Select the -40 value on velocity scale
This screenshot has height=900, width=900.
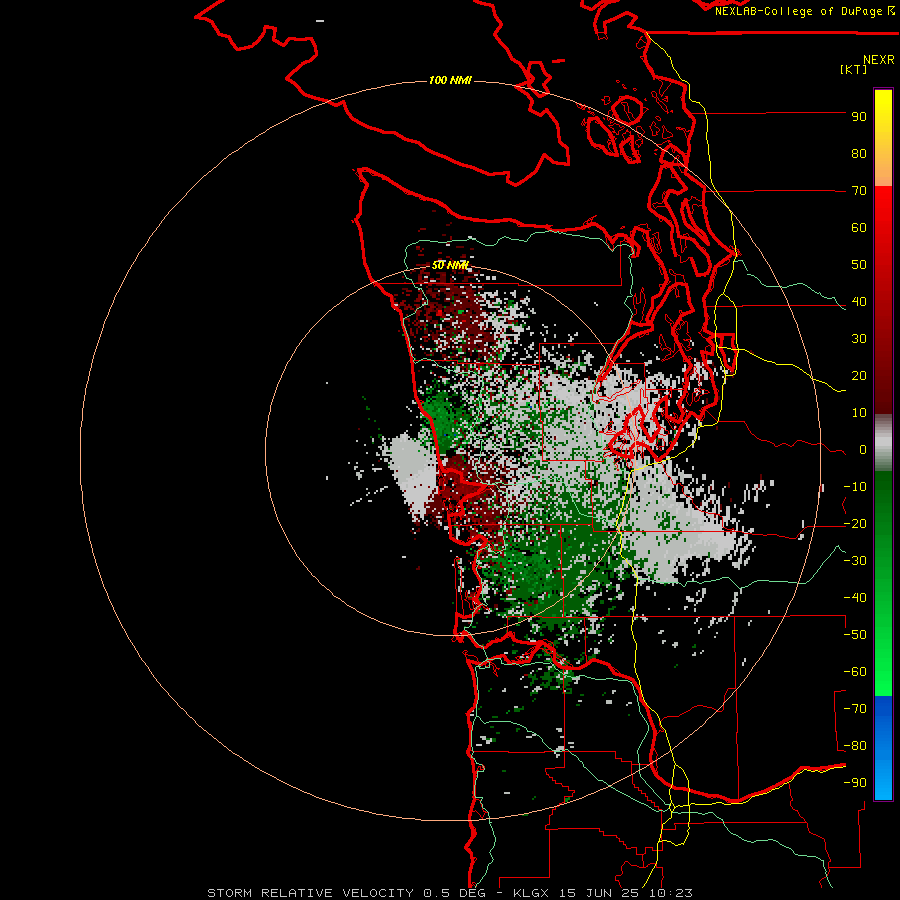(855, 598)
